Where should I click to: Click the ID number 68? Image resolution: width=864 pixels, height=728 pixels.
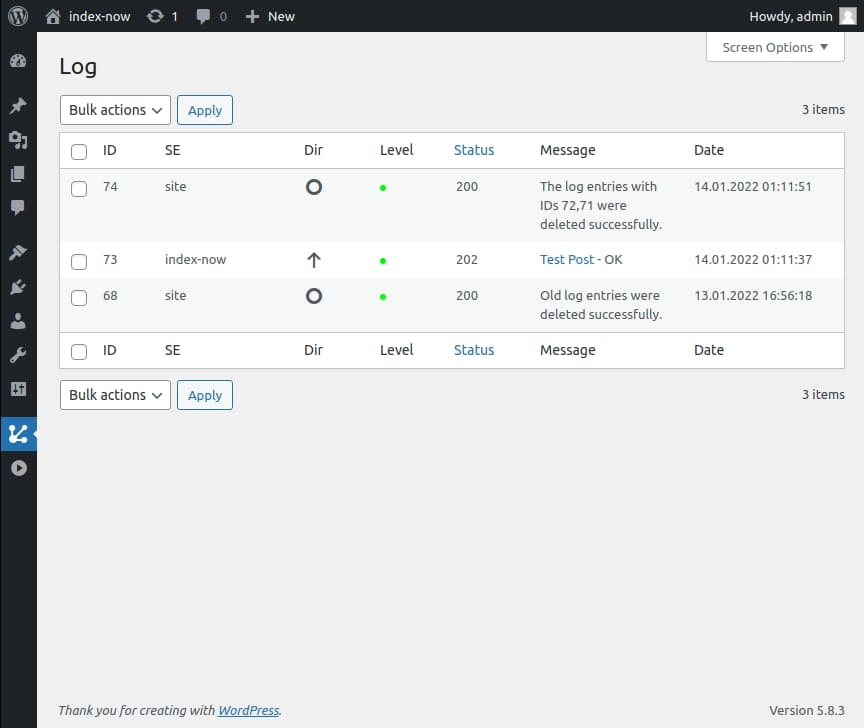[110, 295]
